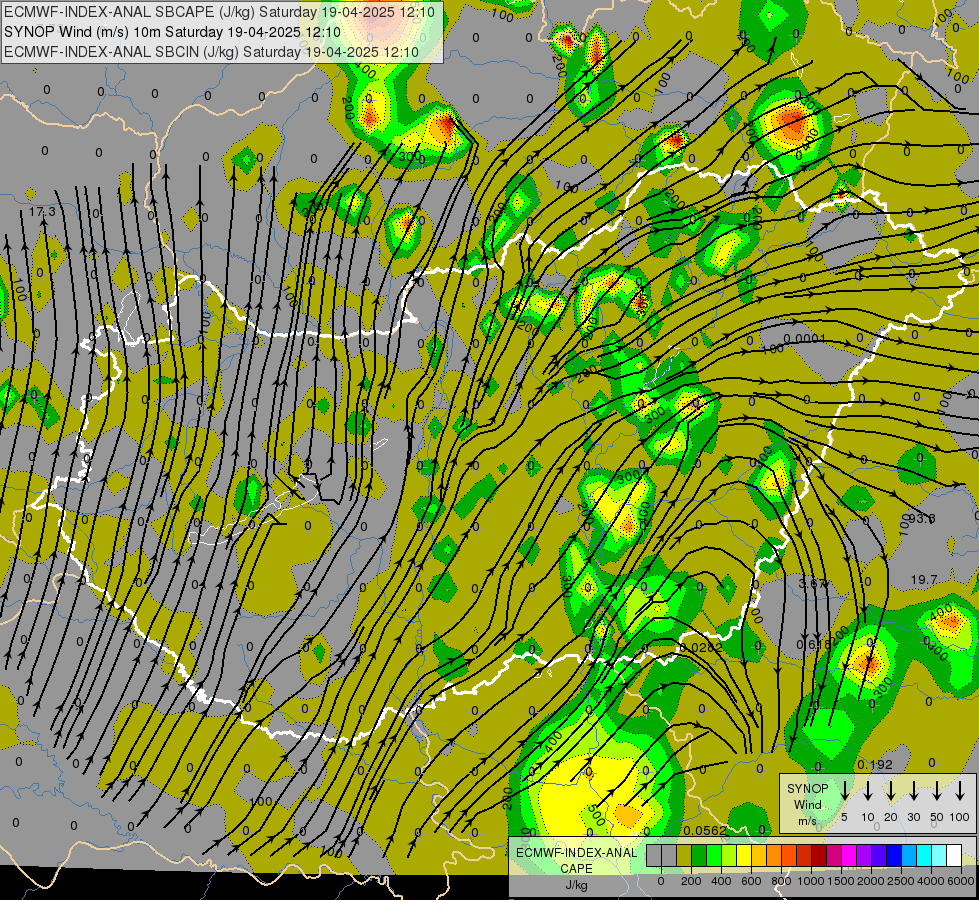Click the '1500' tick label on CAPE scale

841,881
